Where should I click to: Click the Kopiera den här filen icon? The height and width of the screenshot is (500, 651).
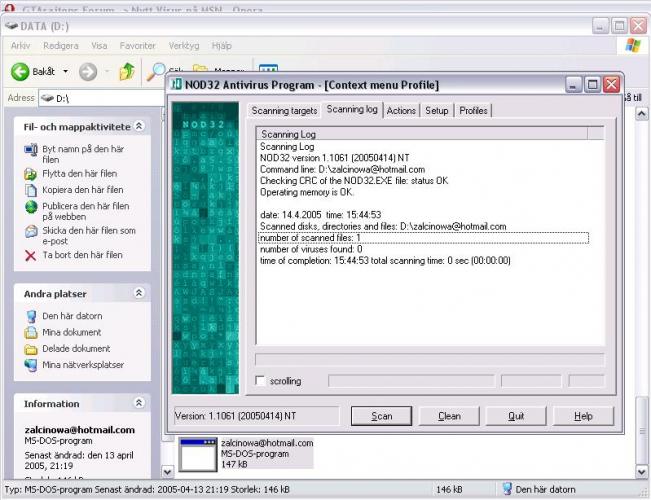pyautogui.click(x=31, y=190)
